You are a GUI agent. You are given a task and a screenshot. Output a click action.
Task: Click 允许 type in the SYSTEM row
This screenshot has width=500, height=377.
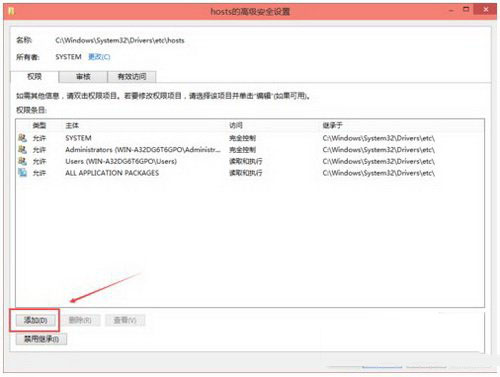click(x=39, y=138)
